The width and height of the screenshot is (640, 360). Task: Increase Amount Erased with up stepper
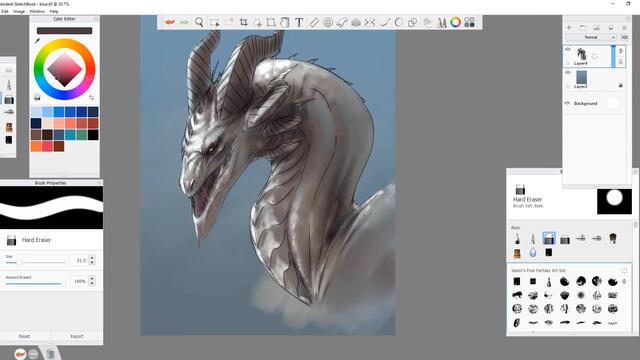tap(92, 278)
